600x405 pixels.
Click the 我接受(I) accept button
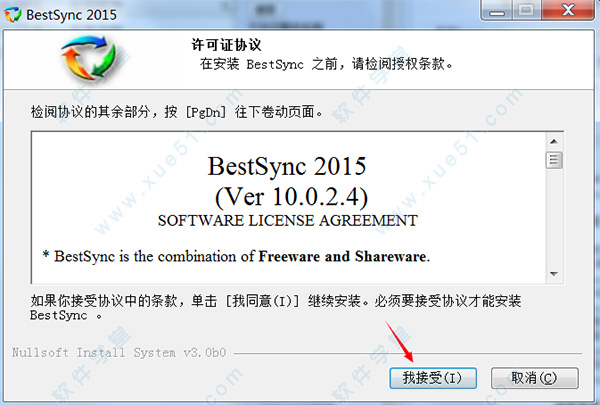pyautogui.click(x=433, y=378)
